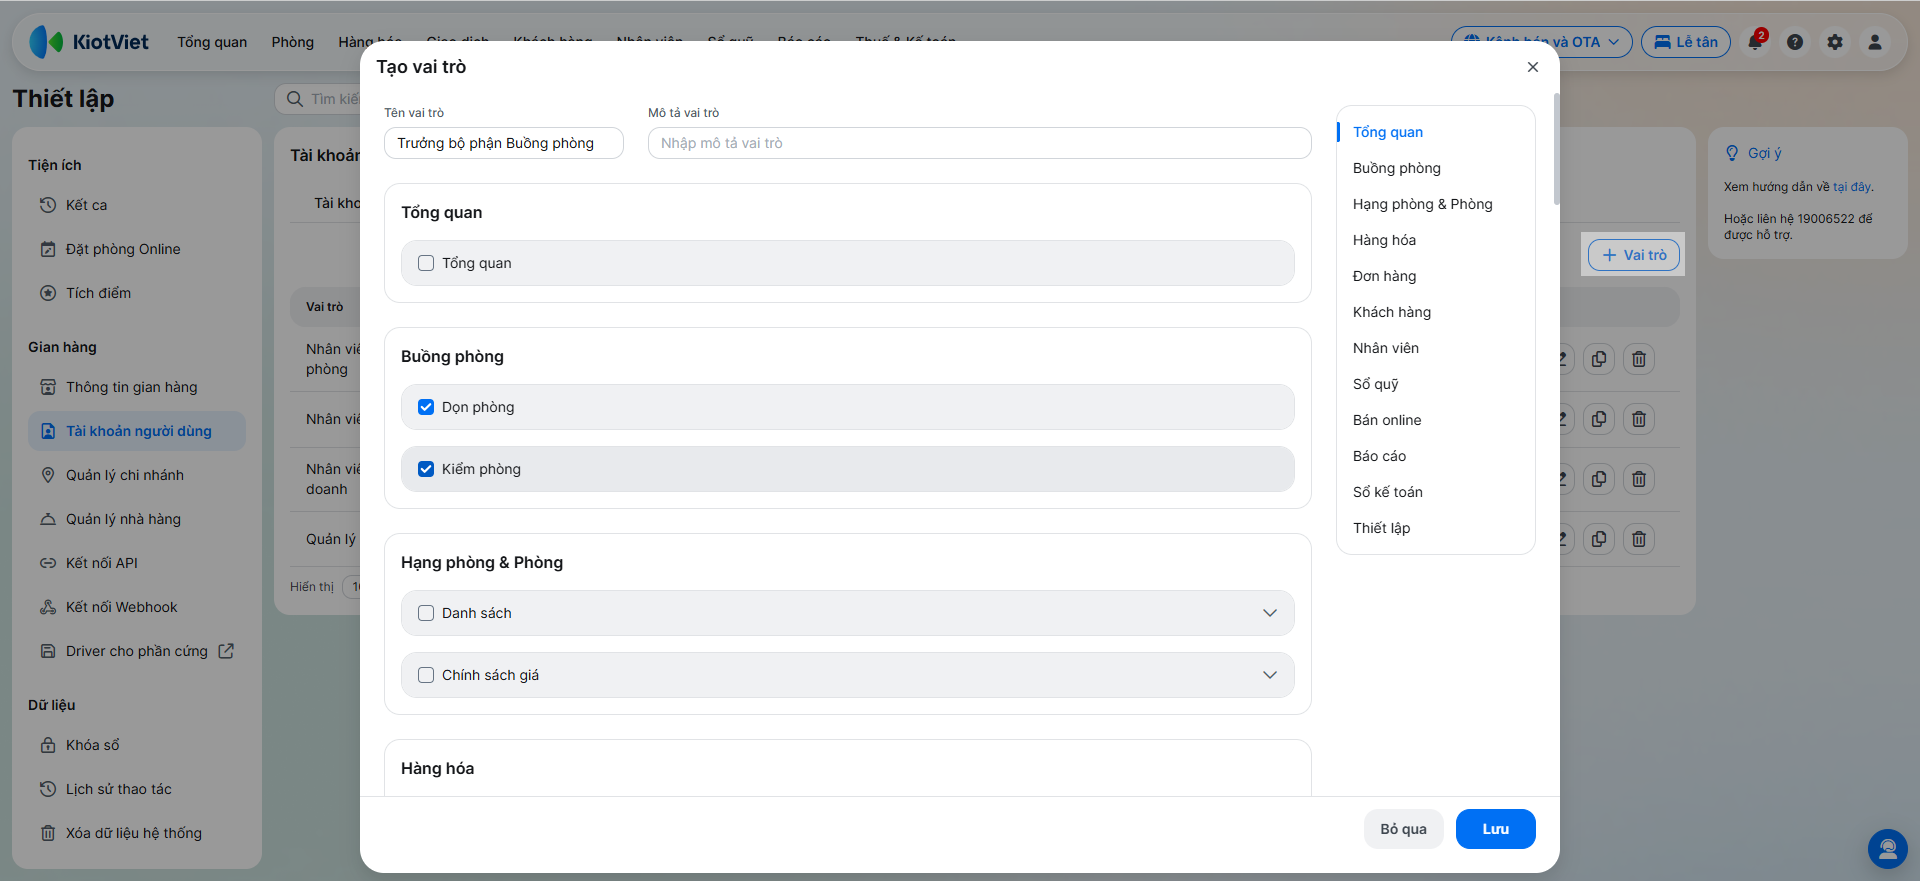Close the Tạo vai trò dialog
Screen dimensions: 1920x881
(x=1533, y=67)
